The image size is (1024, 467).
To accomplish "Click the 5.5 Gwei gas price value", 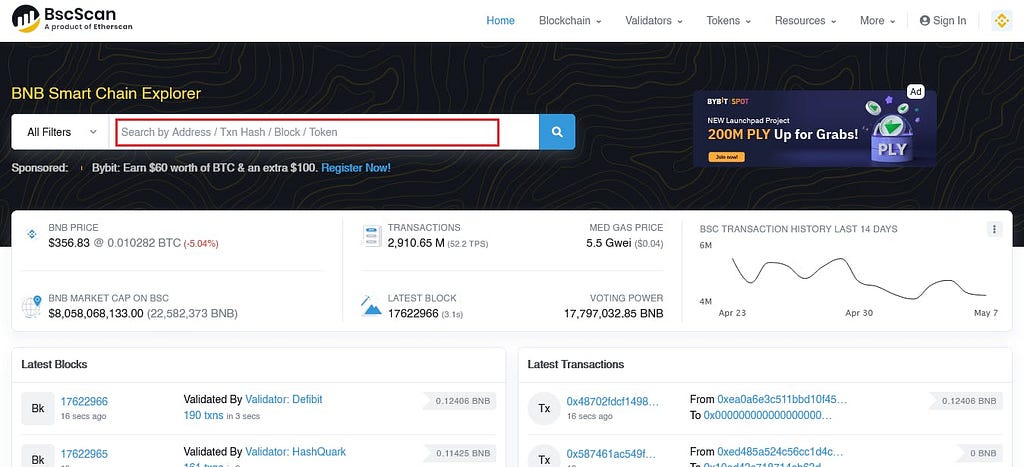I will tap(609, 243).
